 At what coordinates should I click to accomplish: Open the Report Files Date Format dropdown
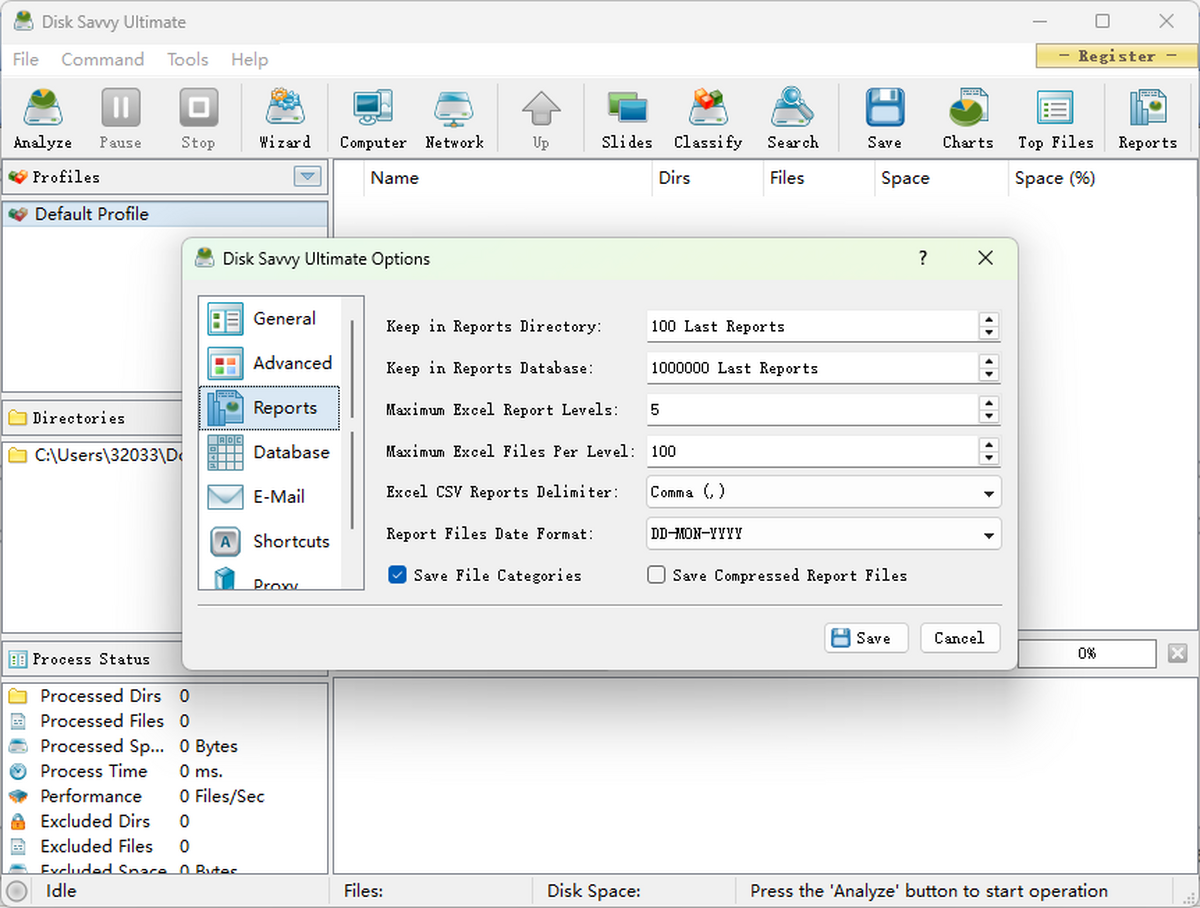[x=988, y=533]
